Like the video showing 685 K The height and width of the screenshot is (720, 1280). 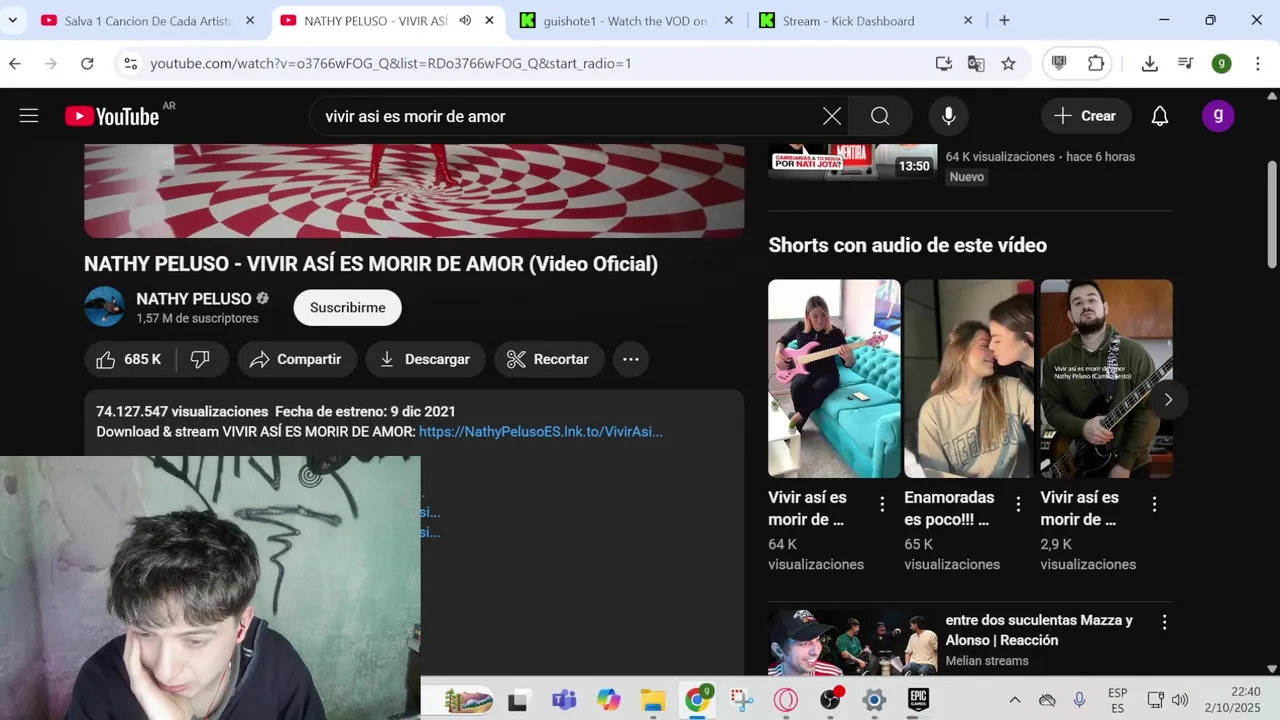click(x=129, y=359)
